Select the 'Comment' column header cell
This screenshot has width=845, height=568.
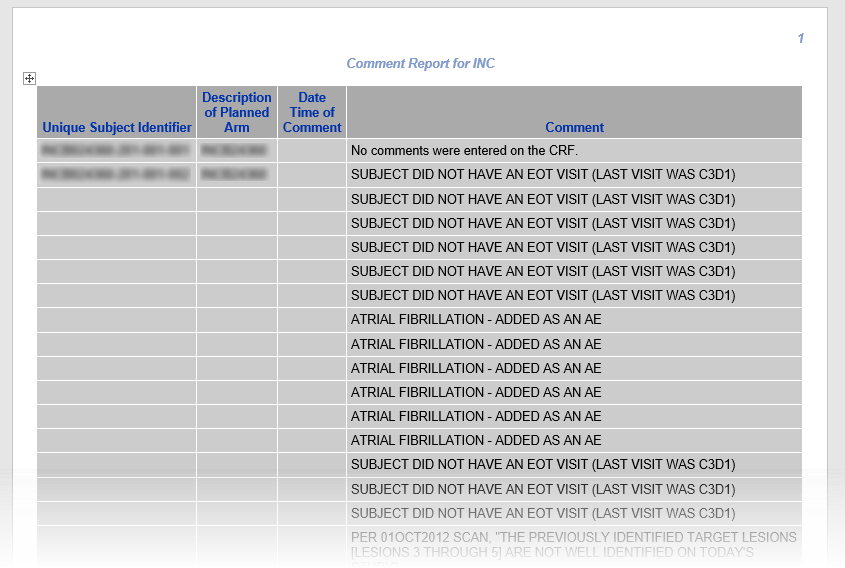(574, 128)
